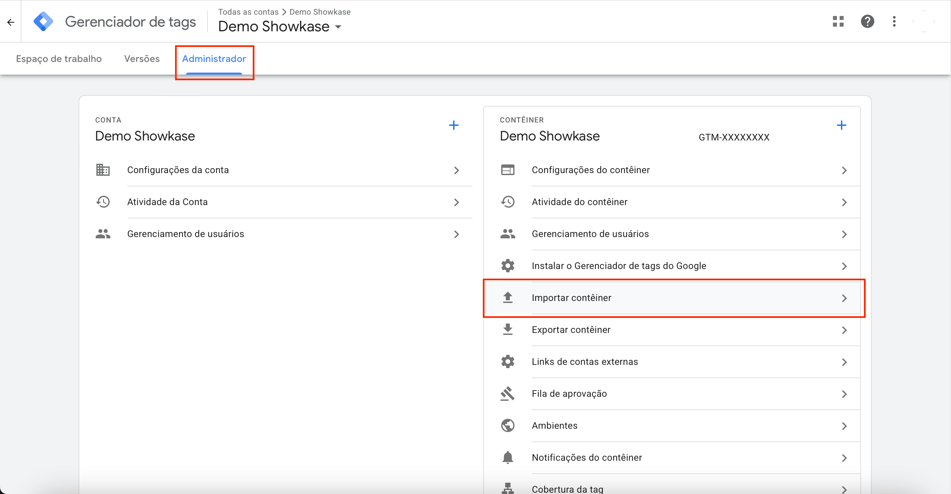
Task: Open Links de contas externas
Action: tap(584, 362)
